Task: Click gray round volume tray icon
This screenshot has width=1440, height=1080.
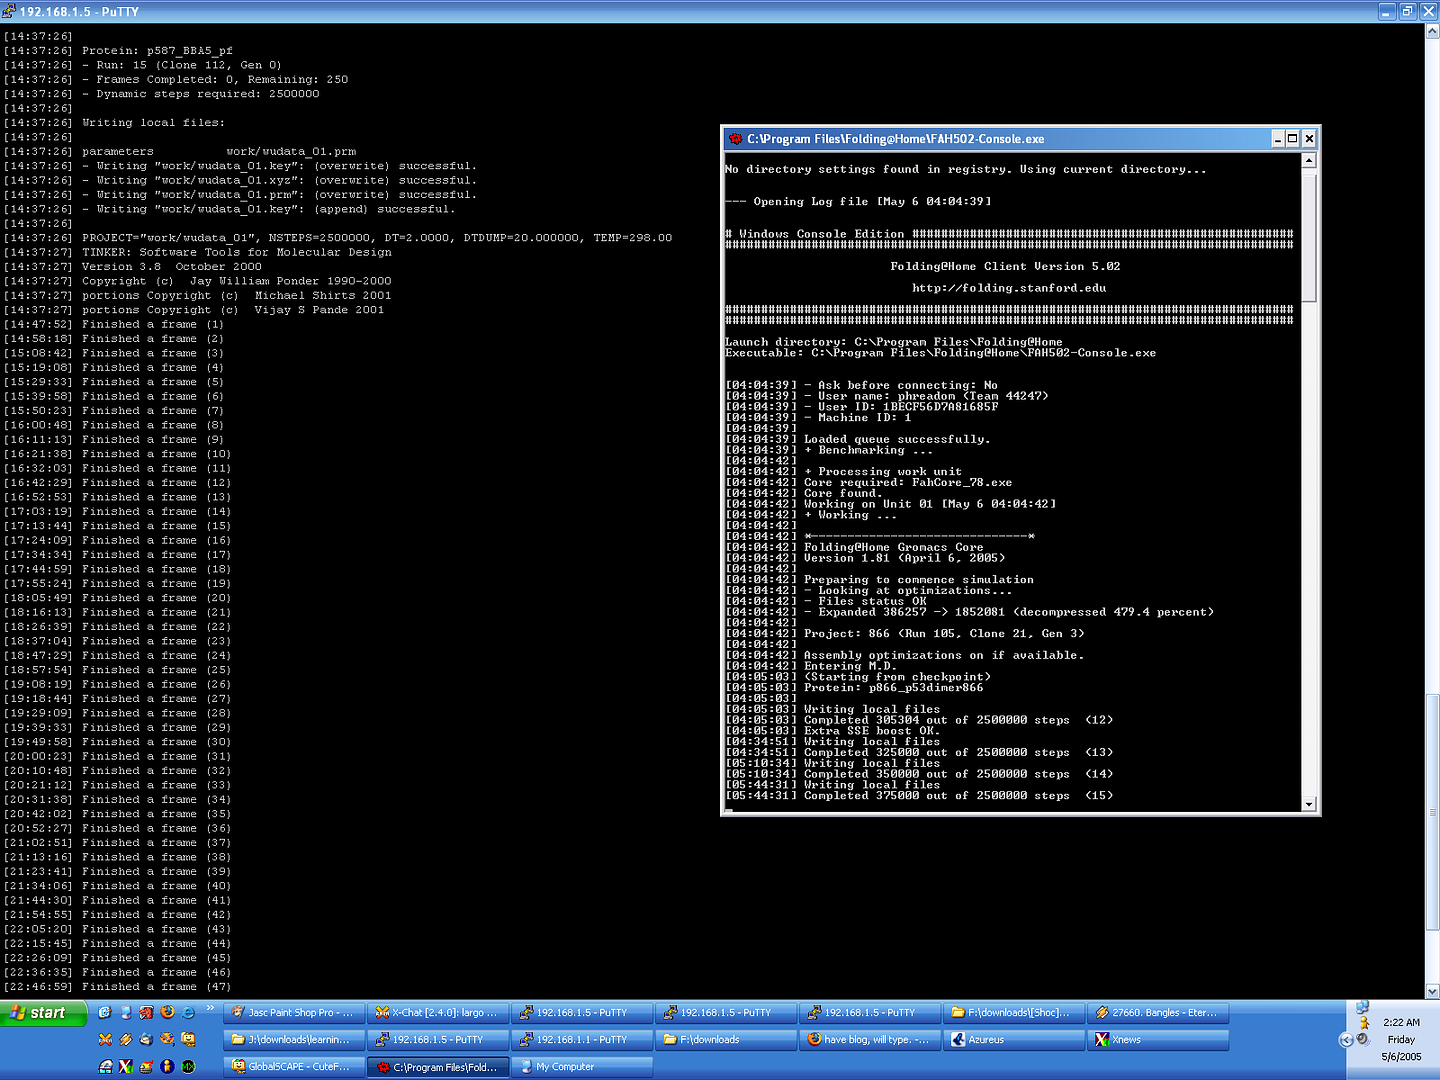Action: click(1363, 1039)
